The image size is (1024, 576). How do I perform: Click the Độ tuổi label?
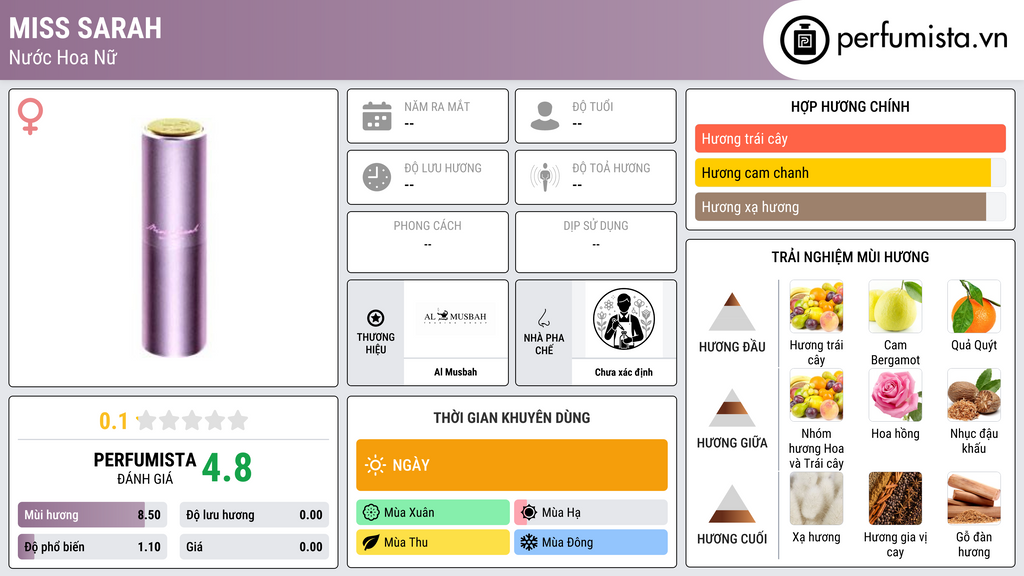click(x=592, y=106)
